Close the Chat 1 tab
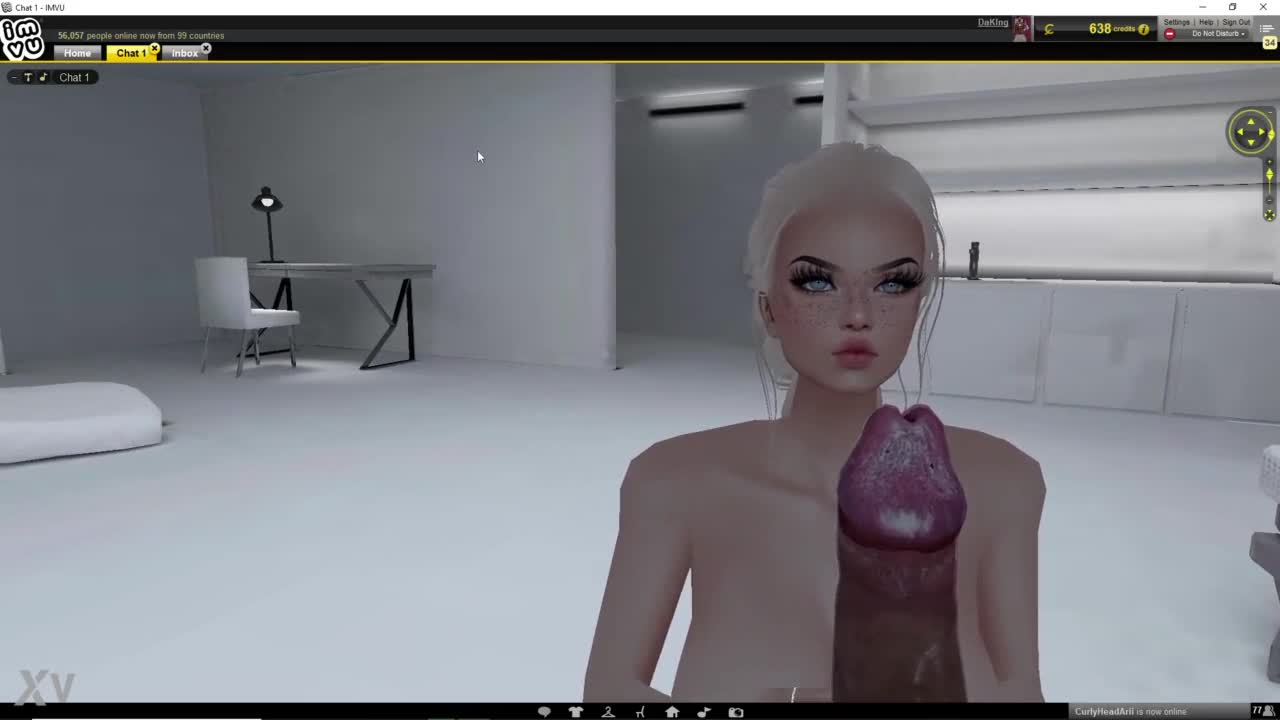Viewport: 1280px width, 720px height. click(x=155, y=48)
